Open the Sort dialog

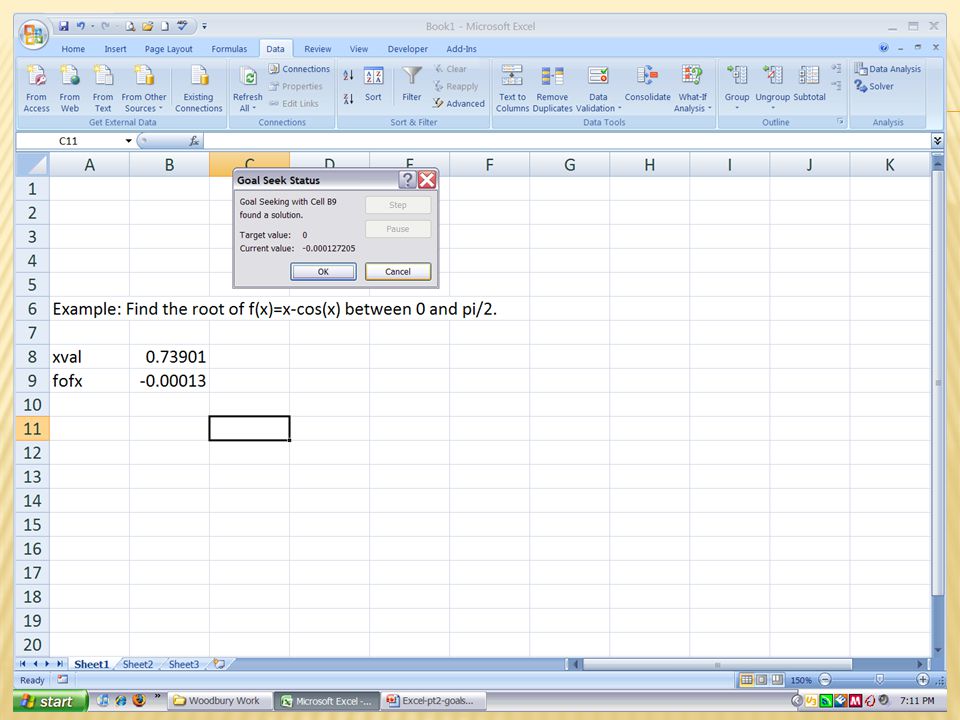[x=373, y=84]
